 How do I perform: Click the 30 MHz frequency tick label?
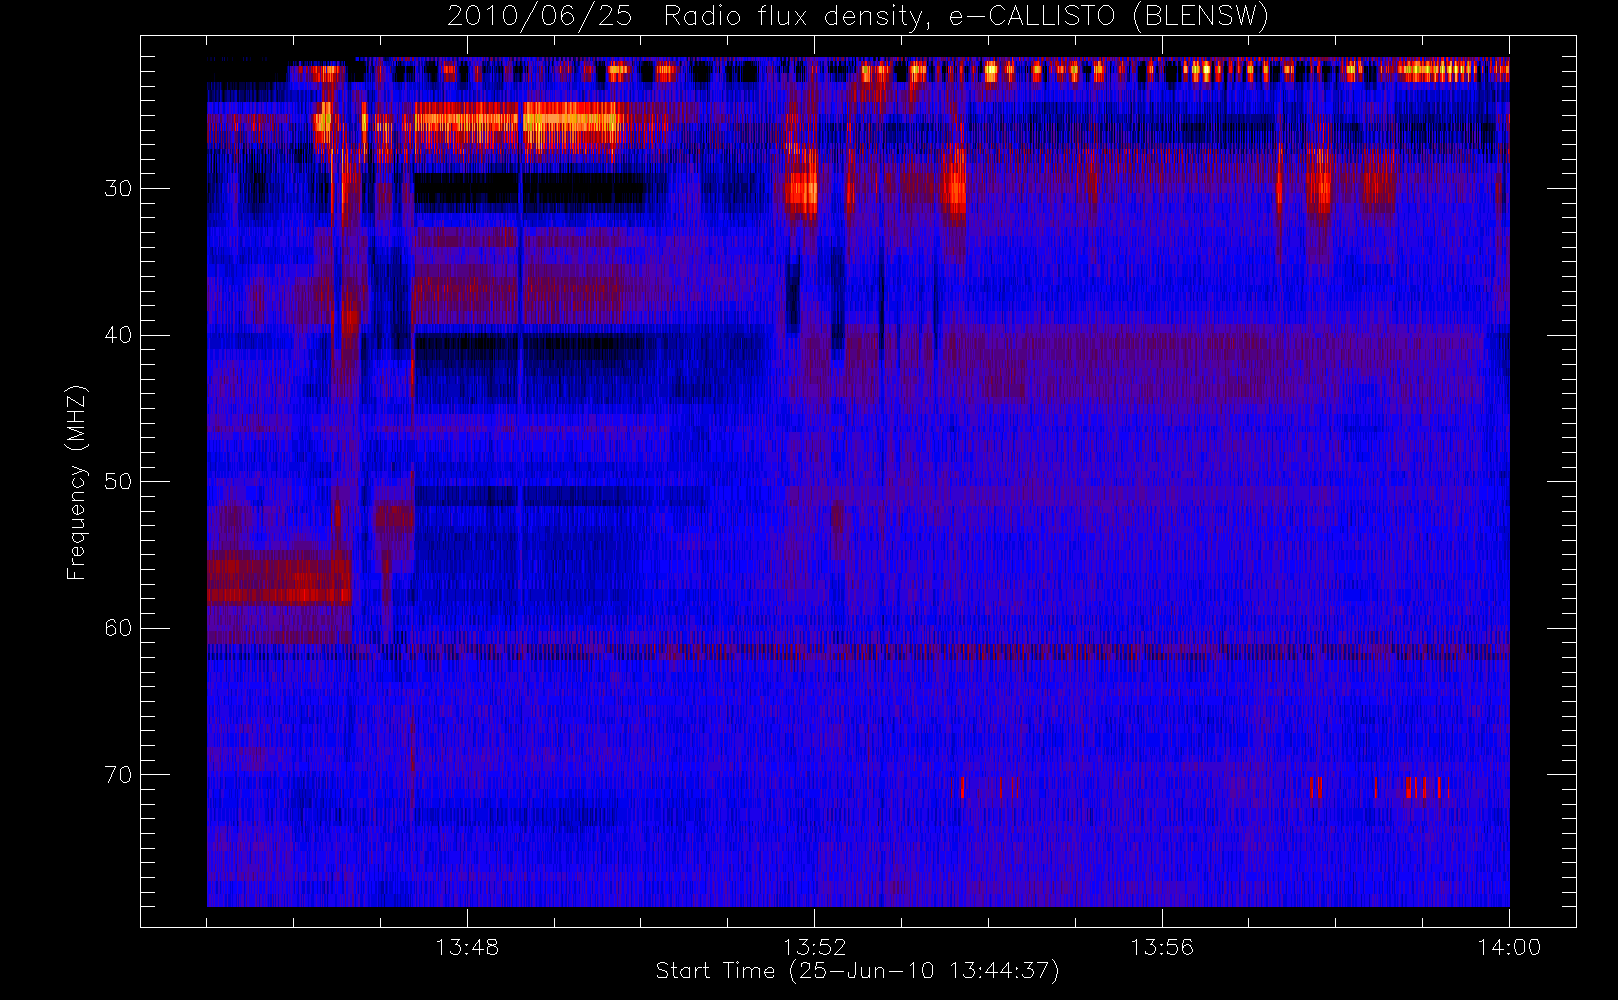[118, 189]
